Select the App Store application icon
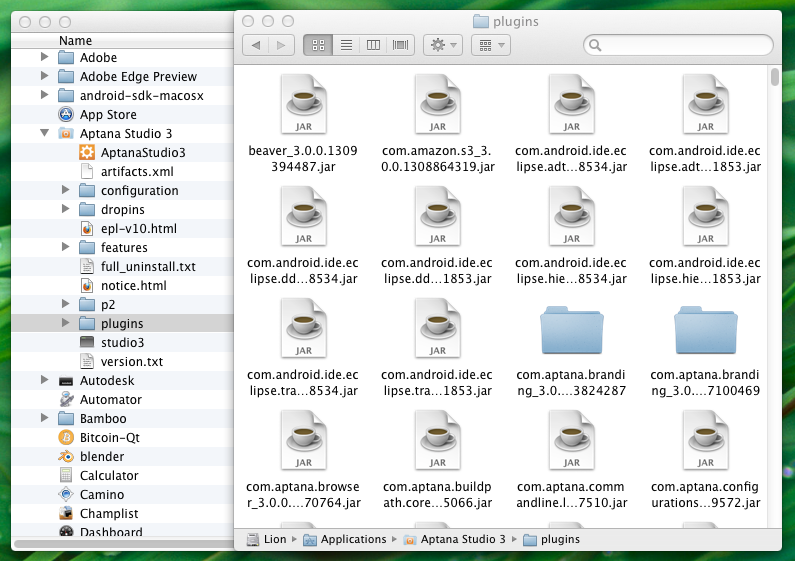Image resolution: width=795 pixels, height=561 pixels. pyautogui.click(x=66, y=114)
